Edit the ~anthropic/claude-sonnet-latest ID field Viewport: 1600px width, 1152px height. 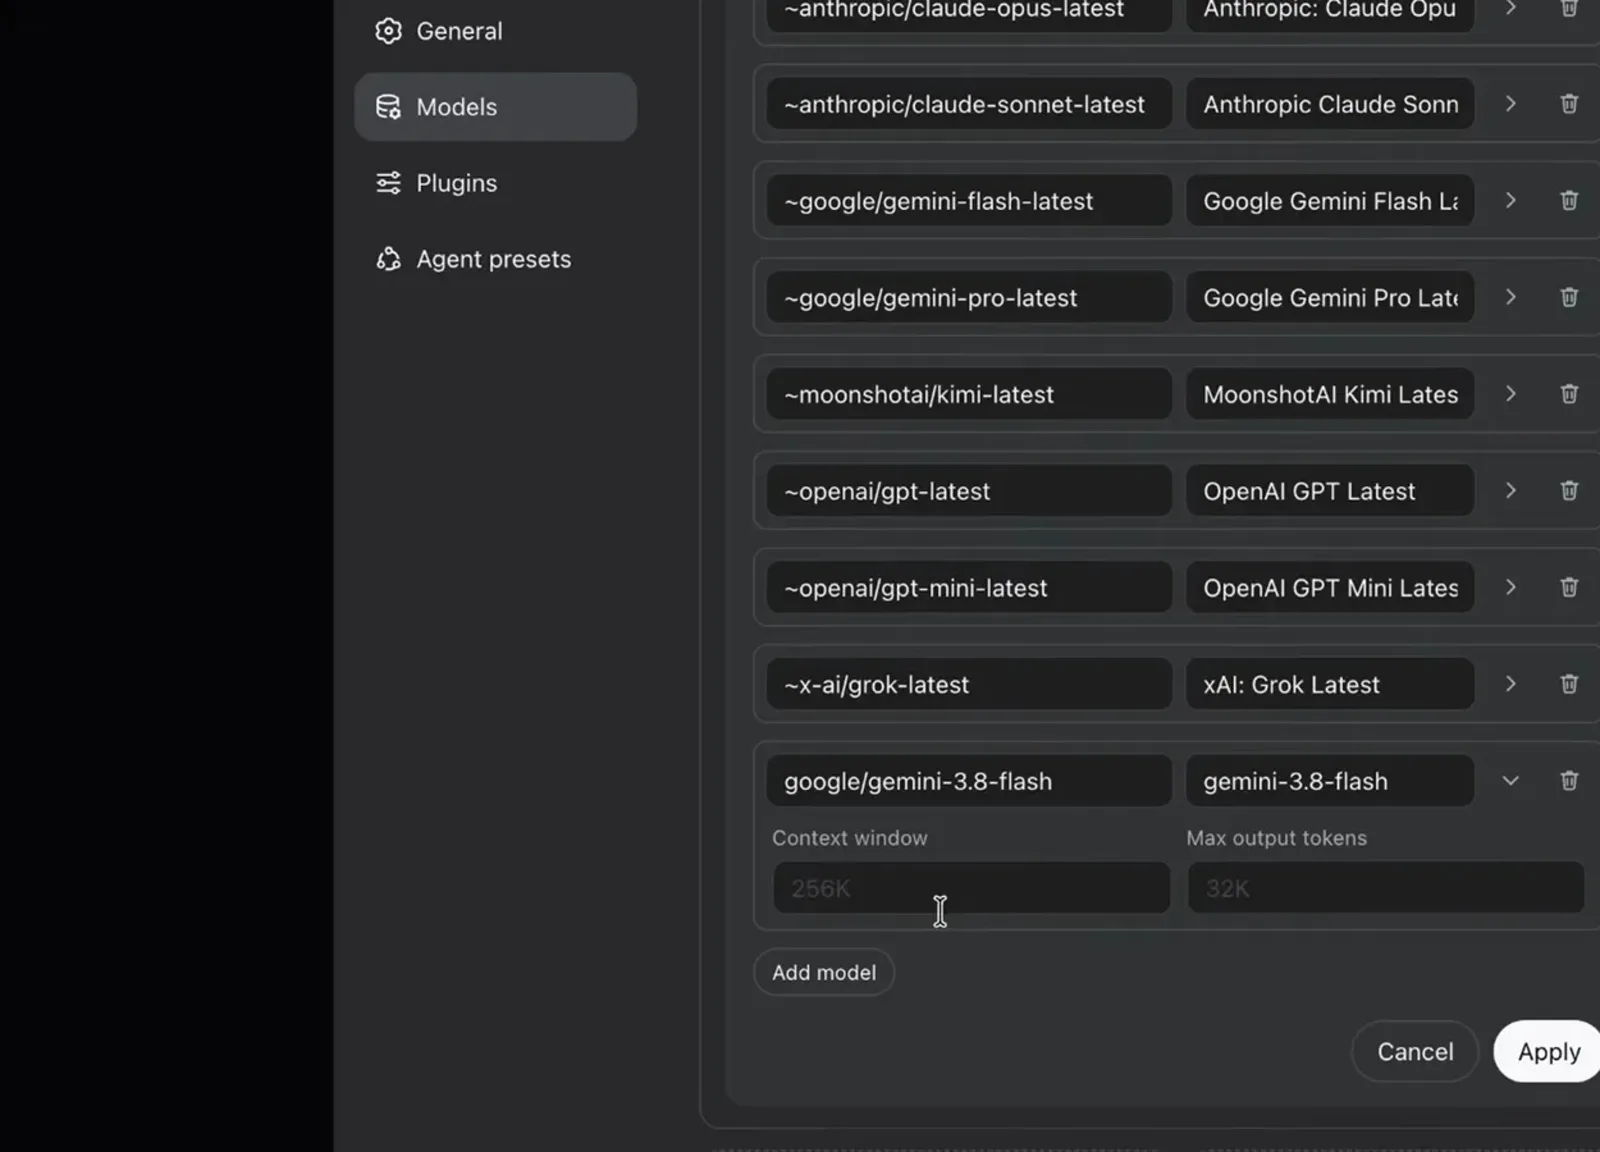[x=969, y=104]
